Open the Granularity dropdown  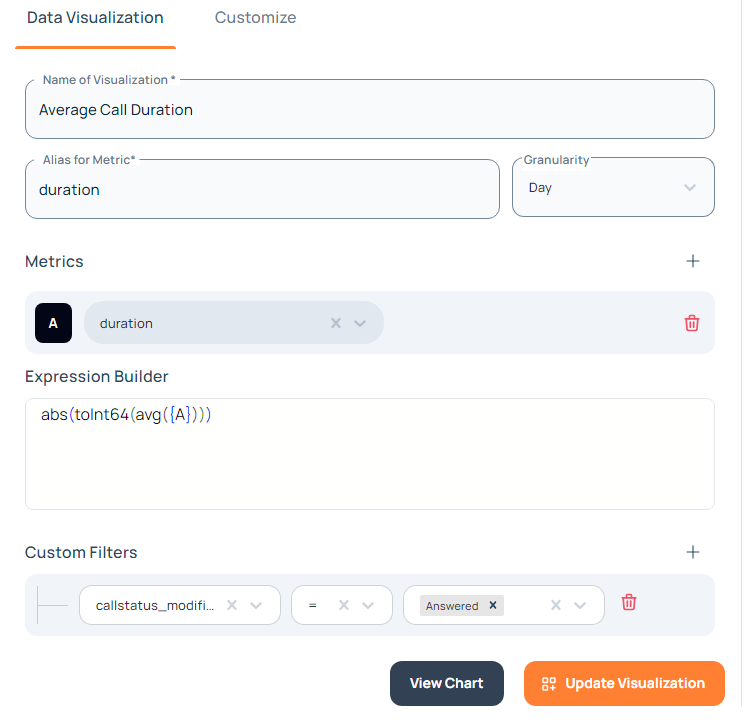689,187
